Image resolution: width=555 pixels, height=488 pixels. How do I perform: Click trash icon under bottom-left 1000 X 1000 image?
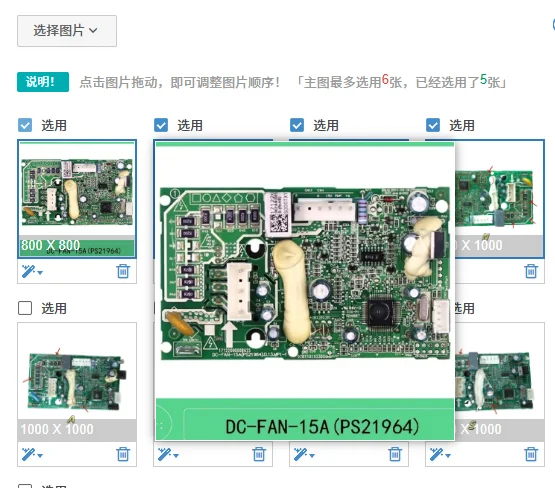(123, 454)
